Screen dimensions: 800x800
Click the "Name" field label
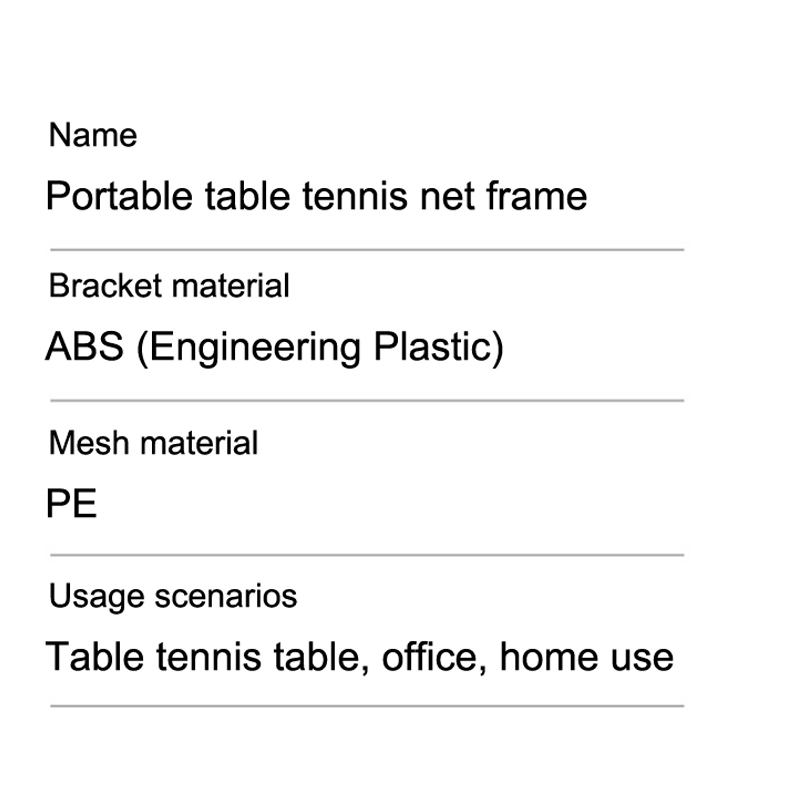[92, 135]
